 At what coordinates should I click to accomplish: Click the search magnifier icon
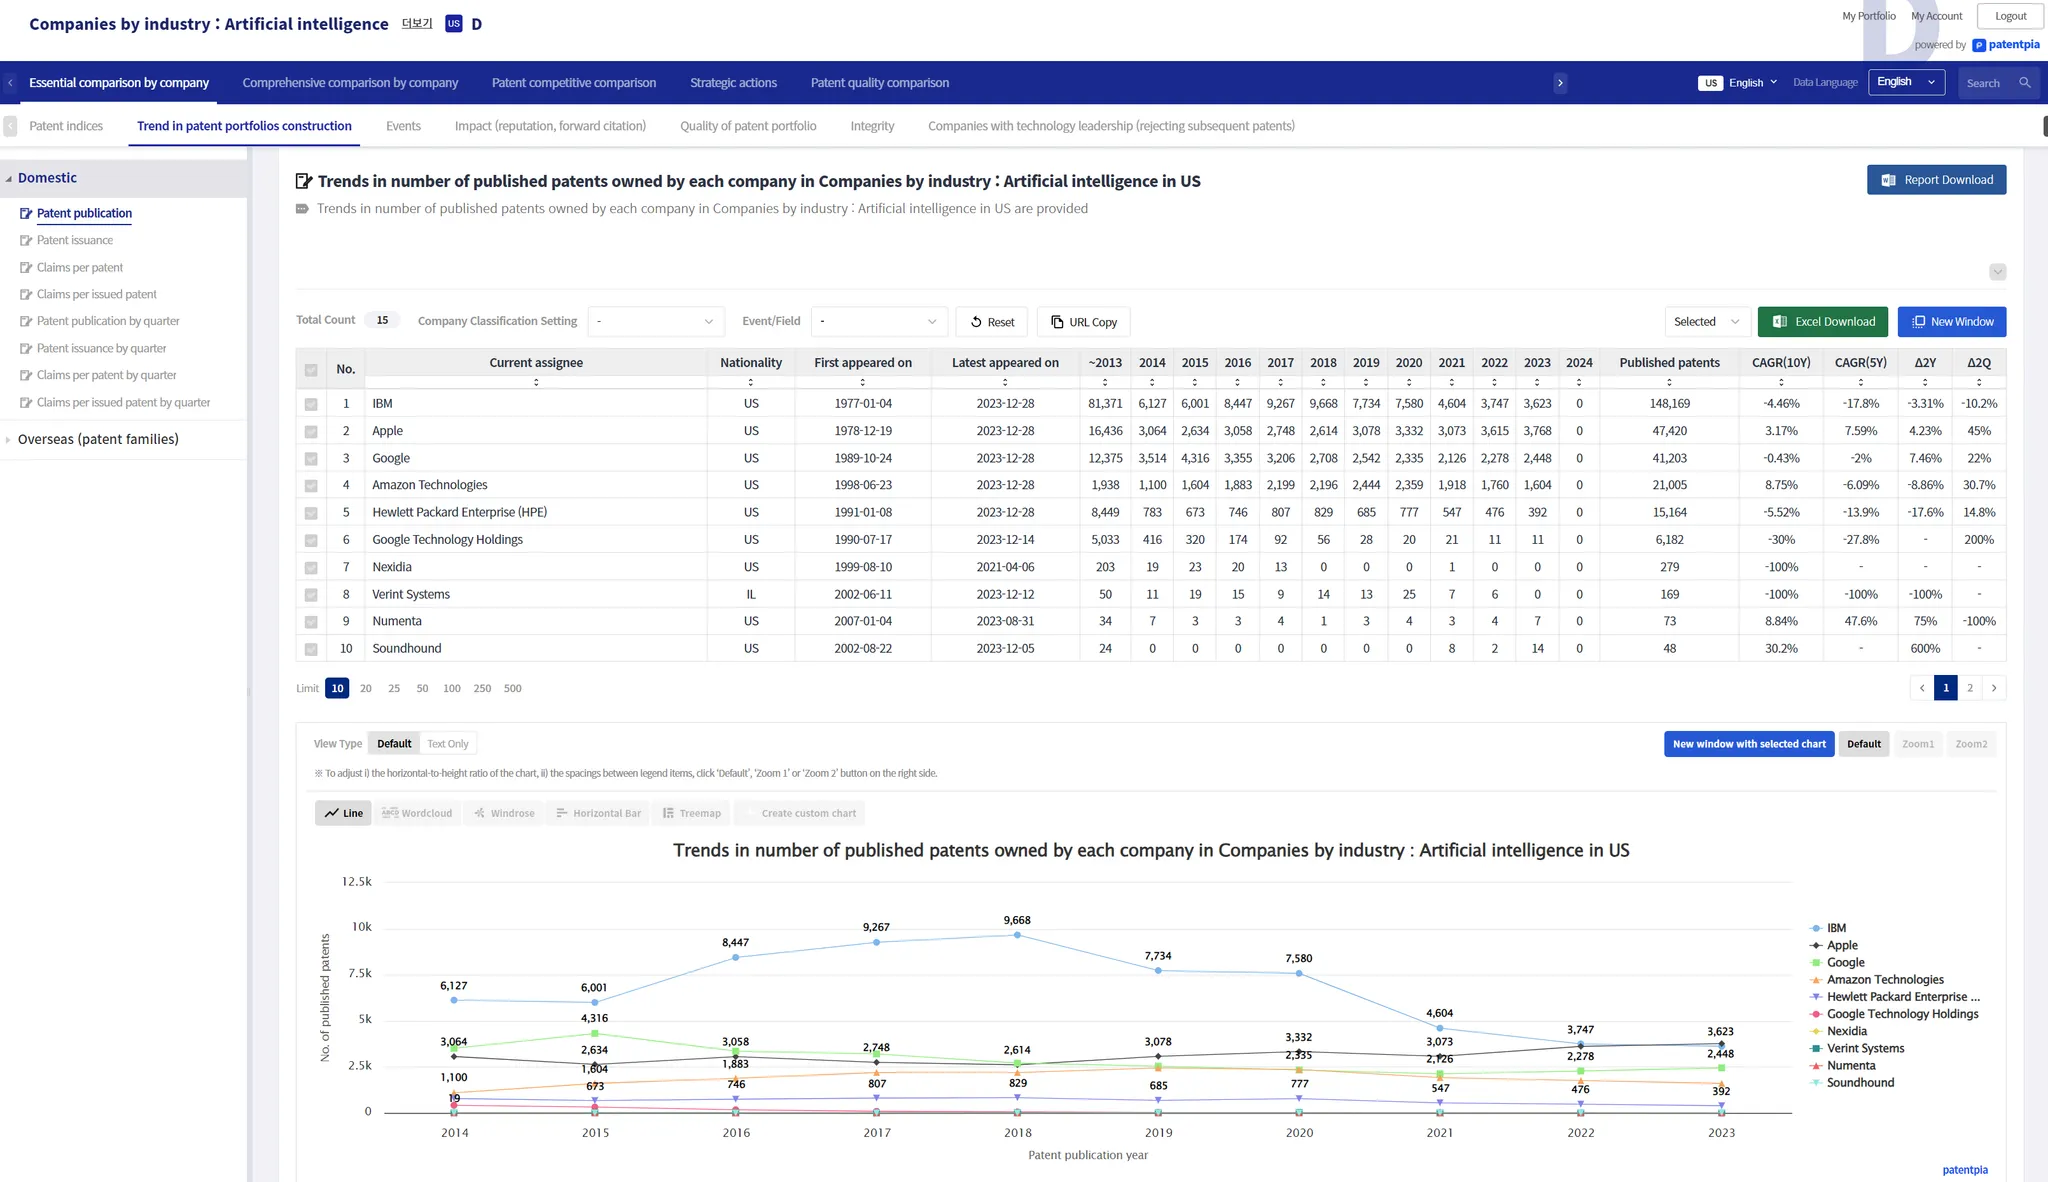tap(2024, 83)
